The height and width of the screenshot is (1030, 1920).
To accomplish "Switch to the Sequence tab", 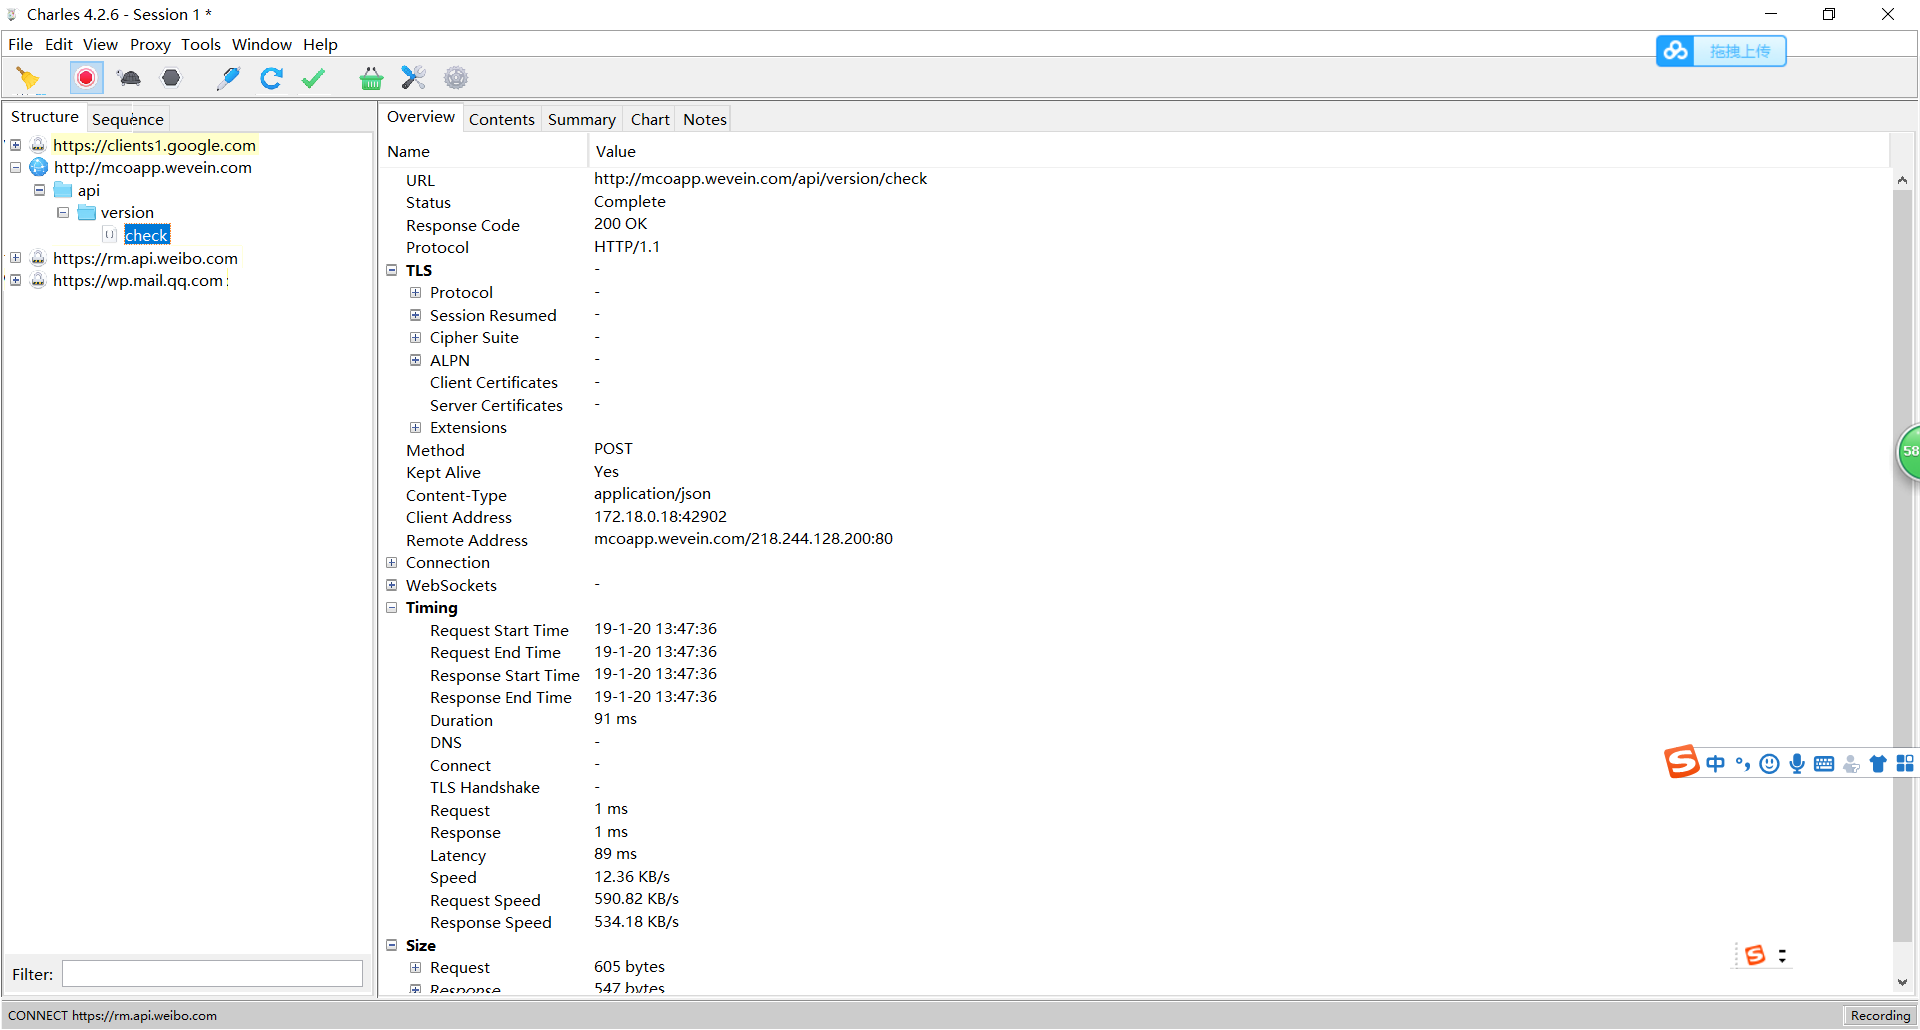I will click(128, 119).
